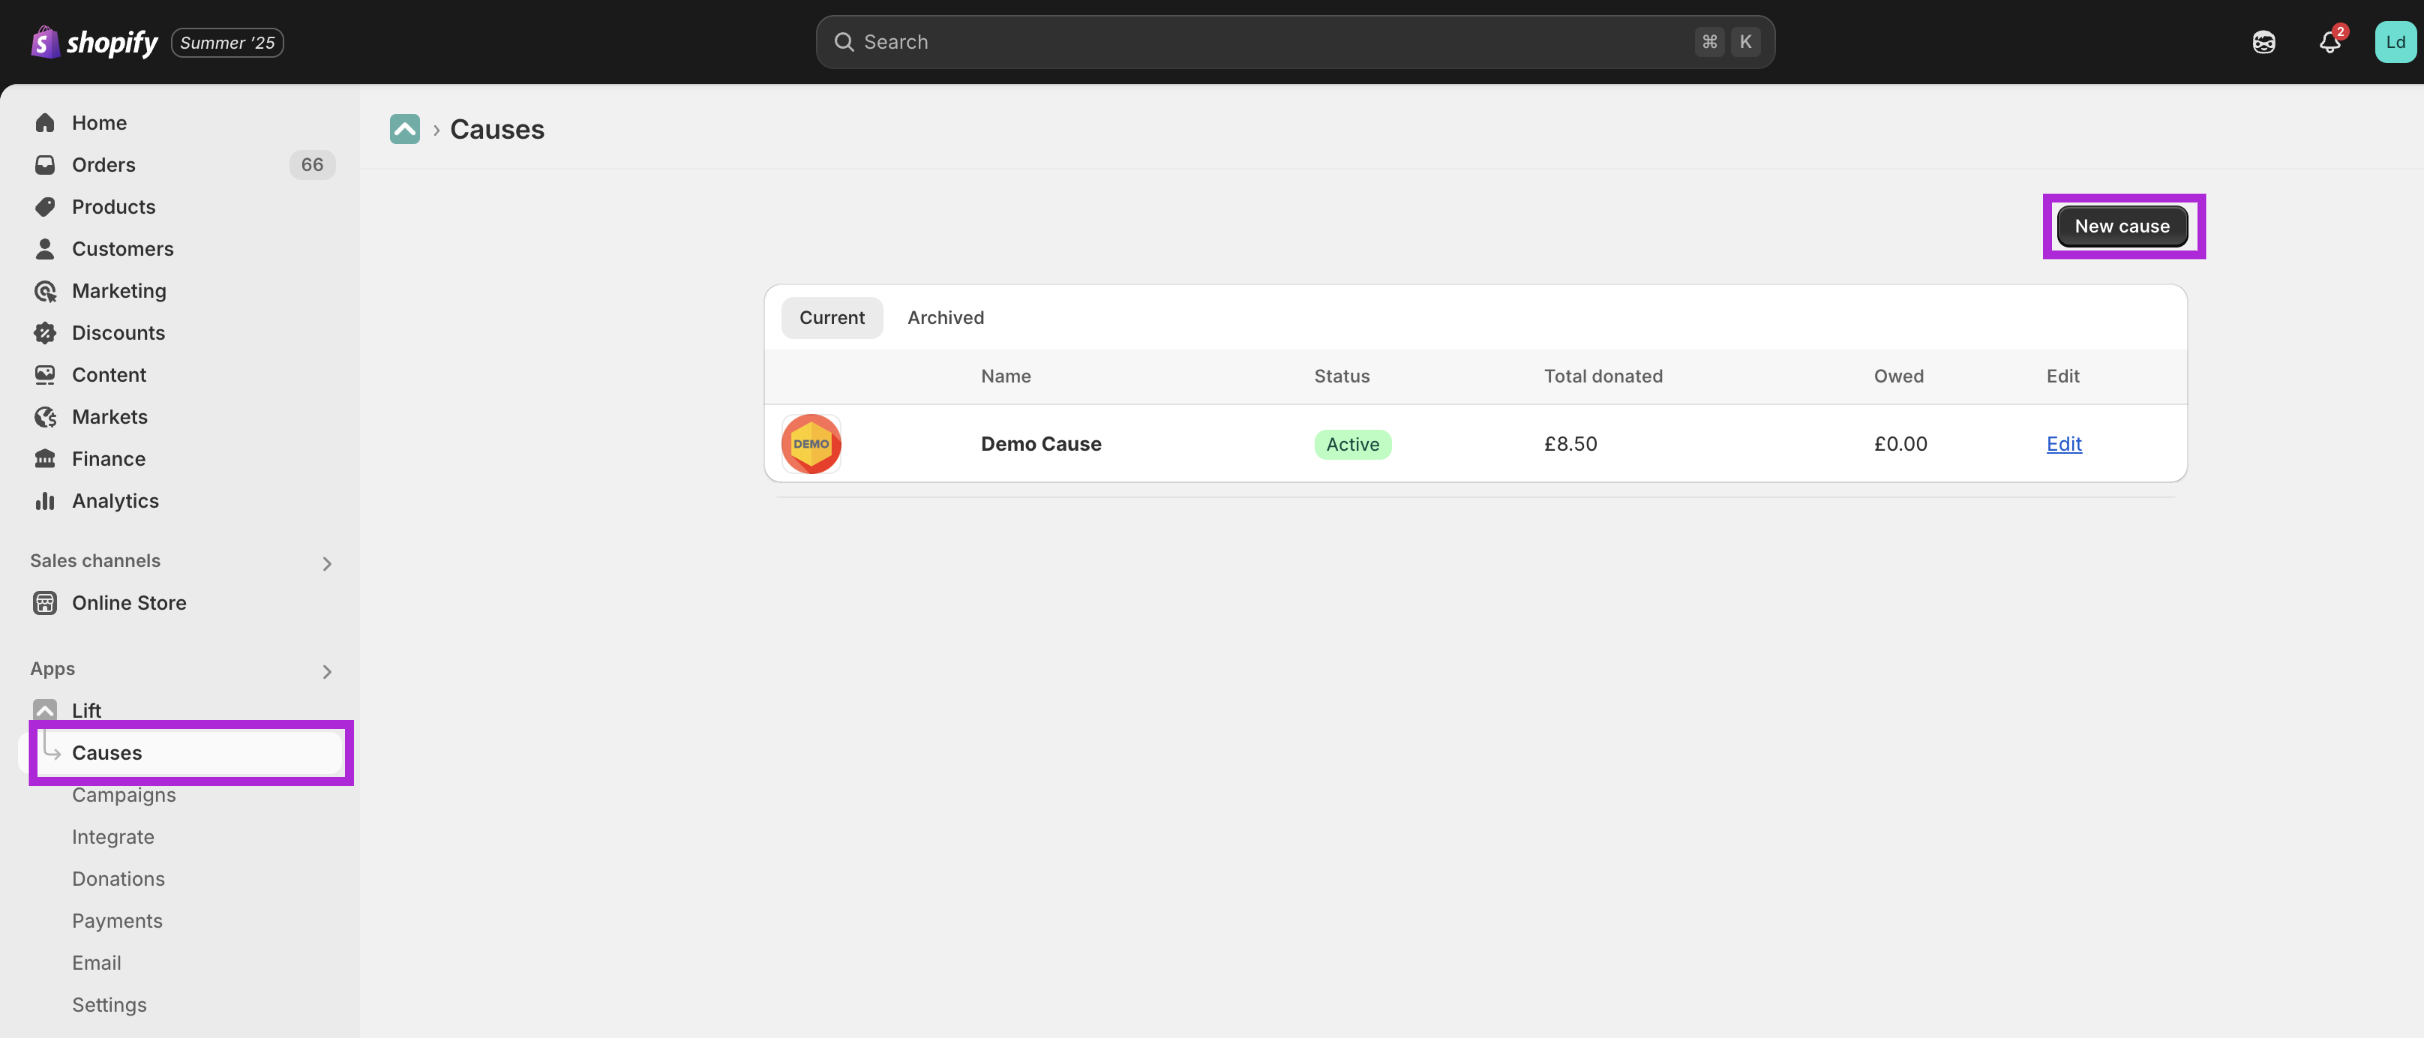Click the New cause button
The width and height of the screenshot is (2424, 1038).
point(2121,226)
